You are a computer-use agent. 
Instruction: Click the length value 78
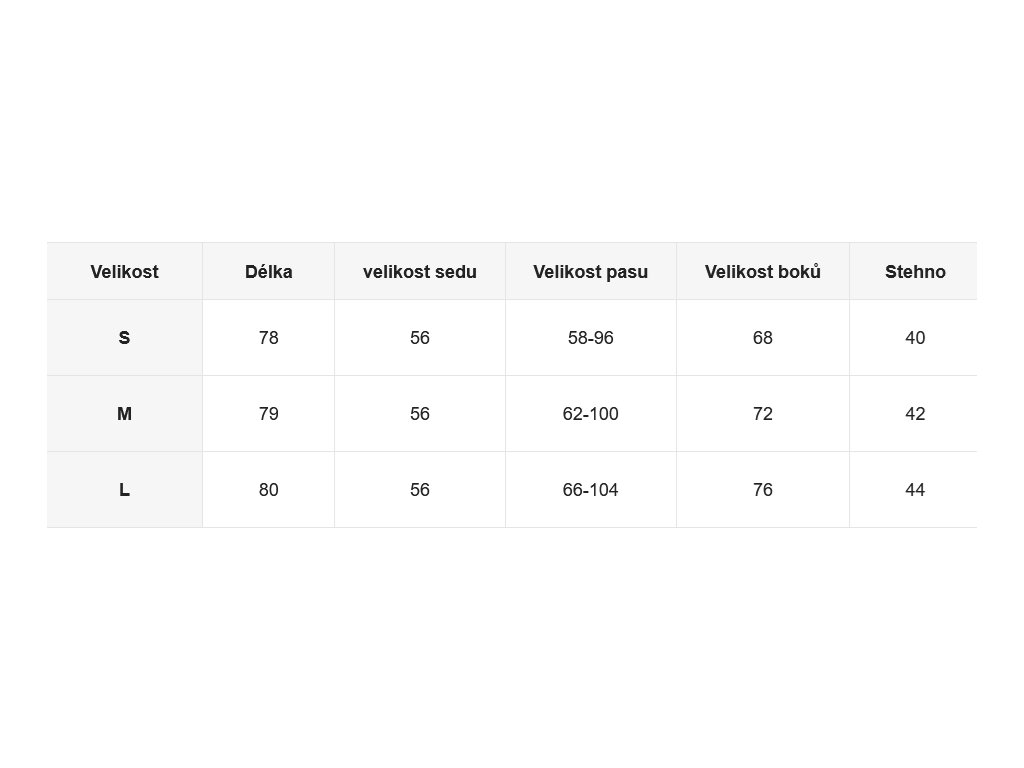coord(268,338)
